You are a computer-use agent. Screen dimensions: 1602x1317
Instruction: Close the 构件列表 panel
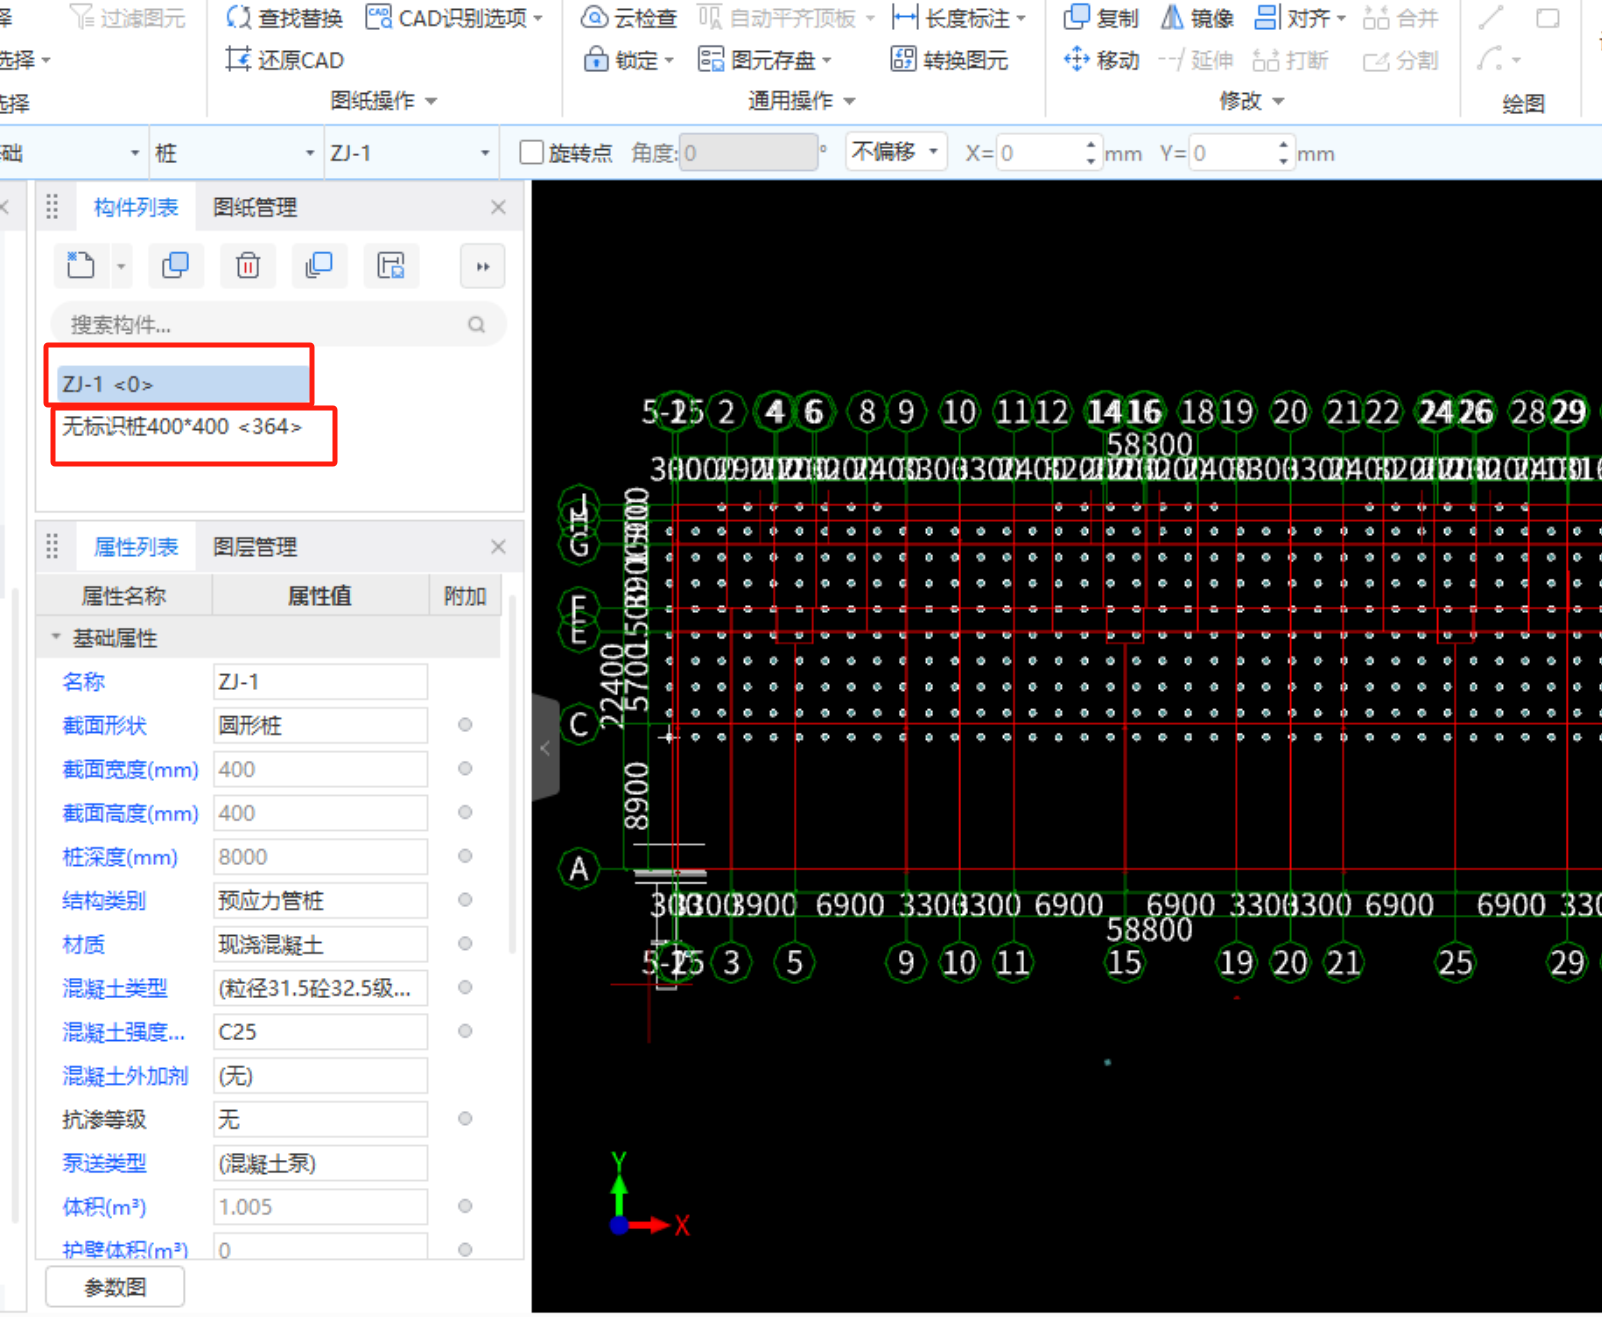point(498,207)
